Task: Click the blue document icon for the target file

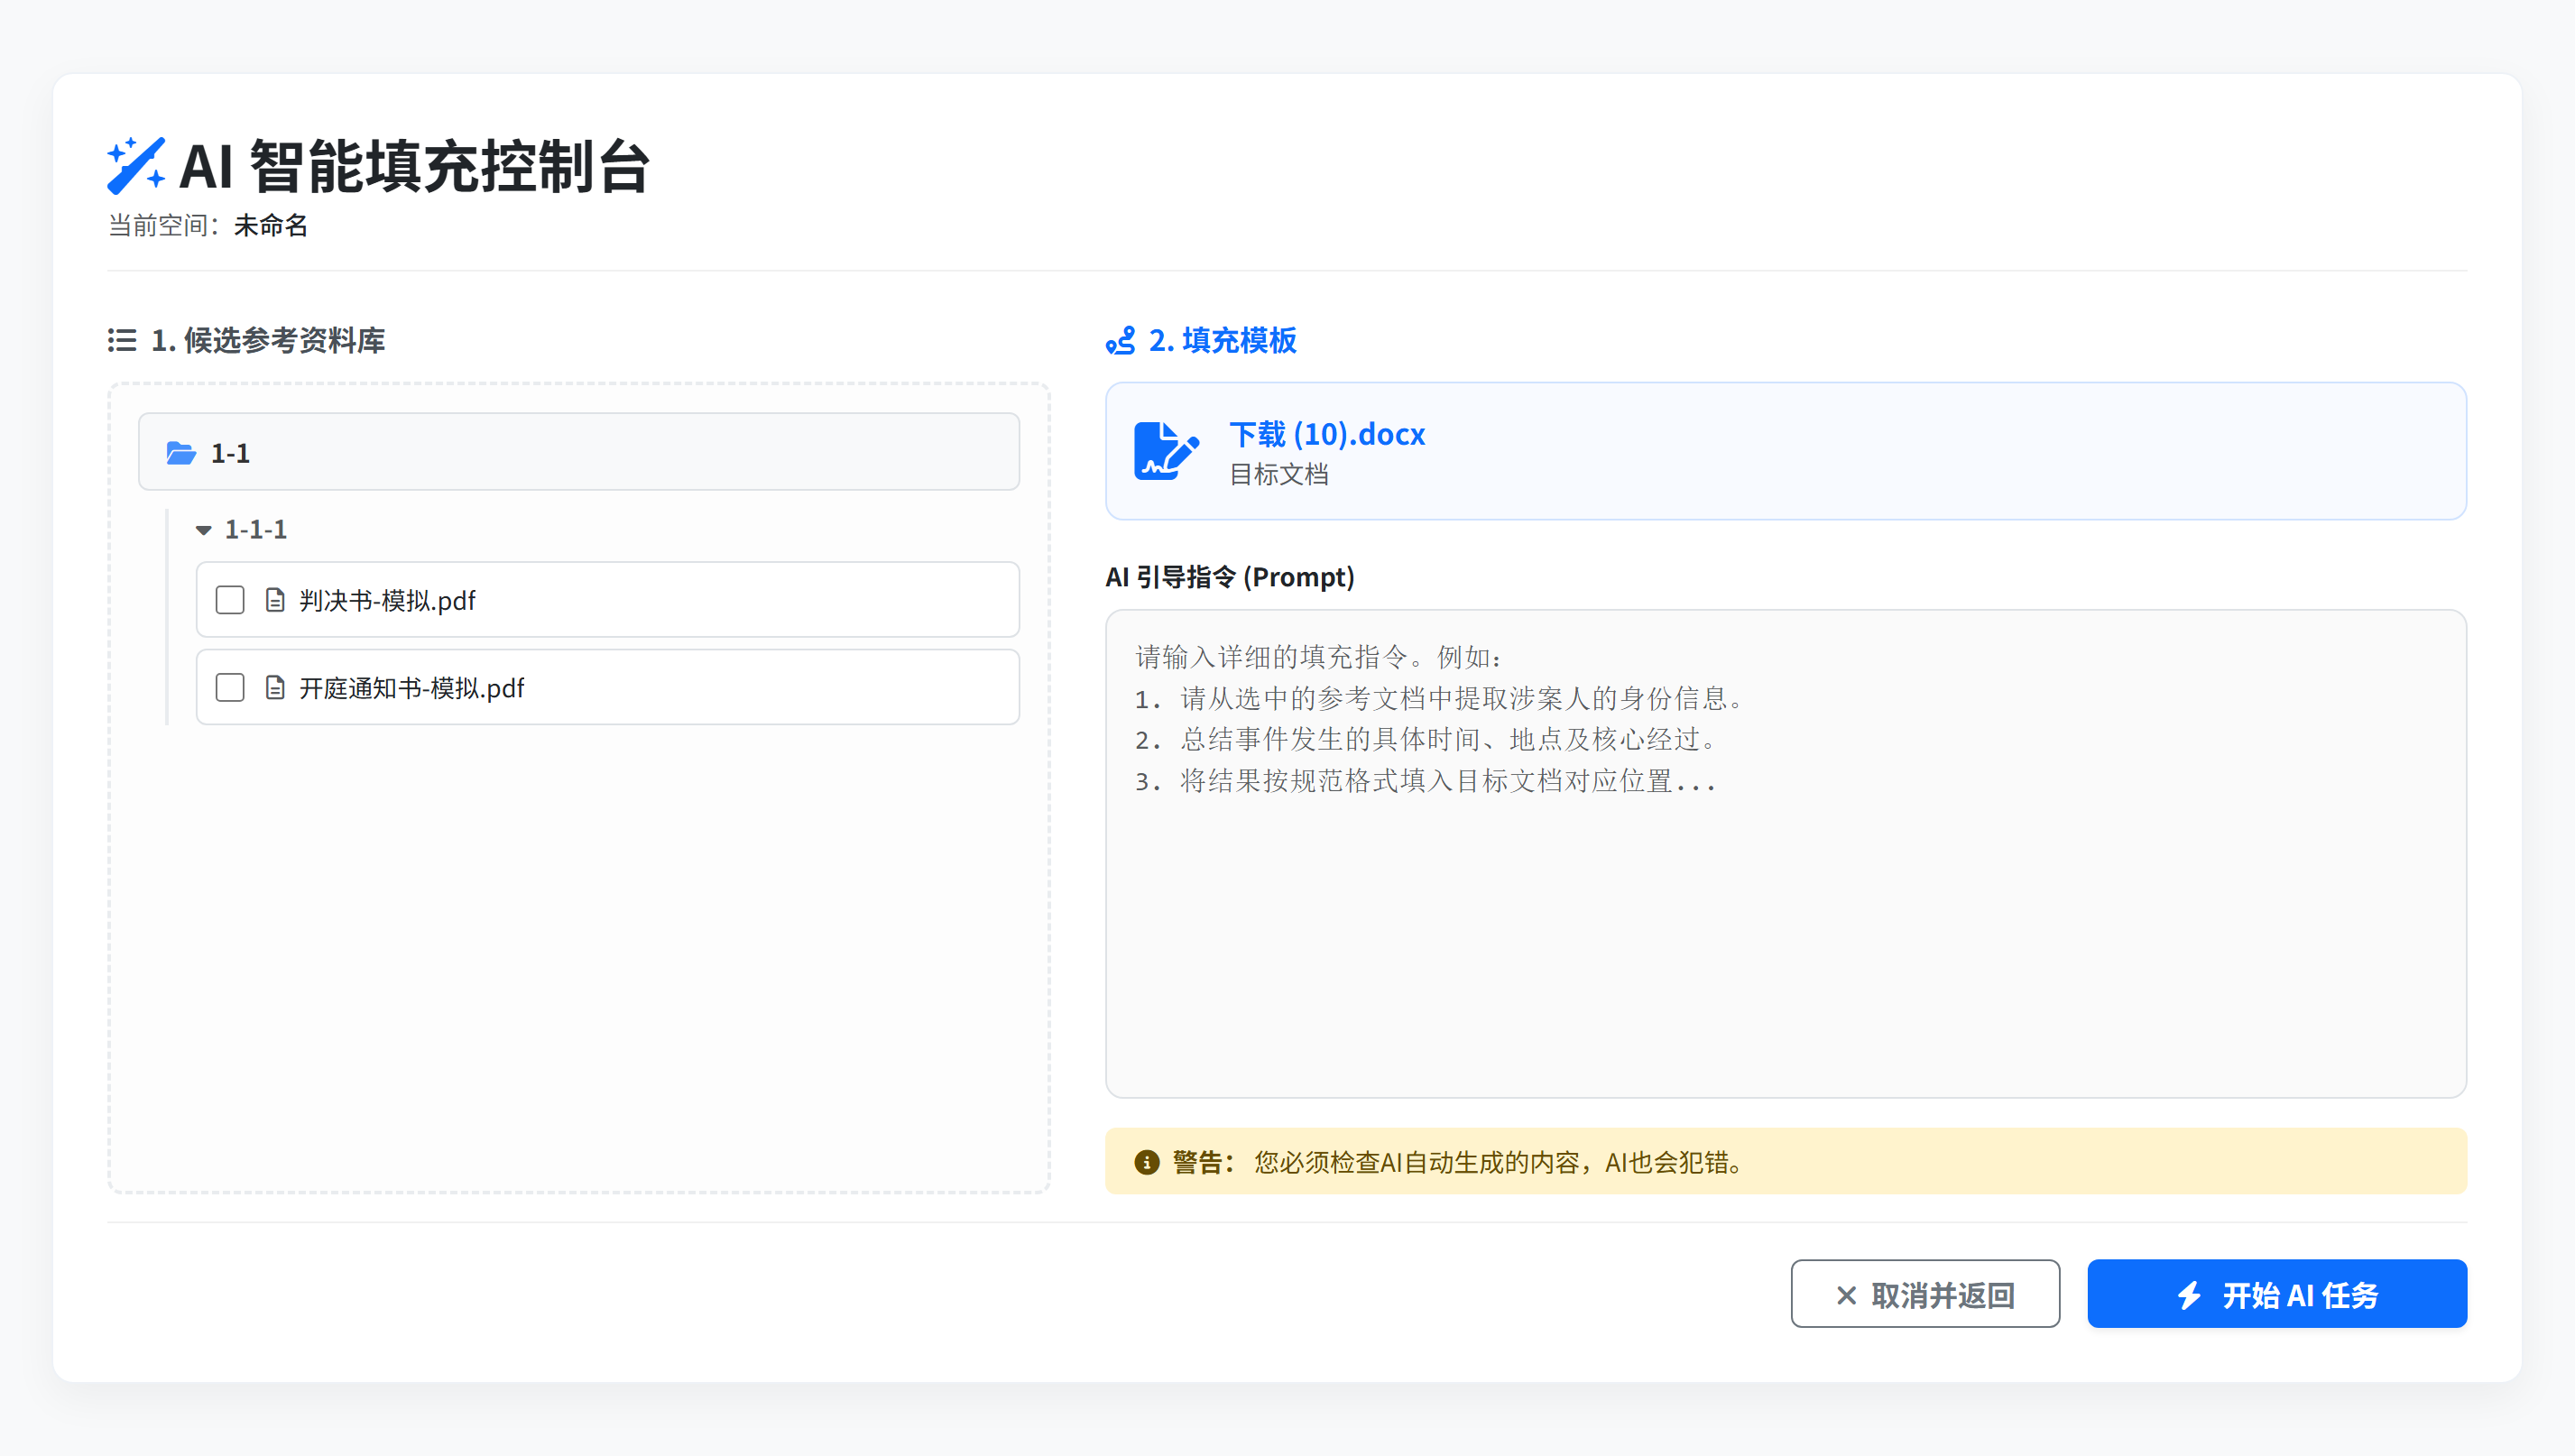Action: tap(1166, 451)
